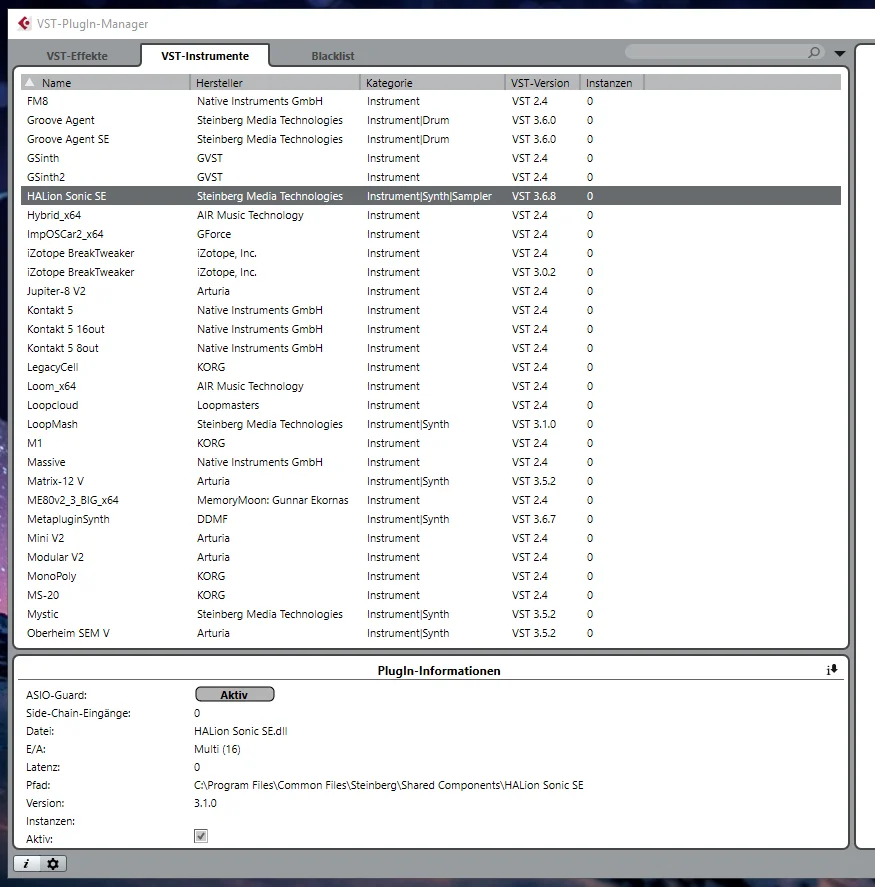Select the Loopcloud plugin row
Image resolution: width=875 pixels, height=887 pixels.
tap(431, 405)
